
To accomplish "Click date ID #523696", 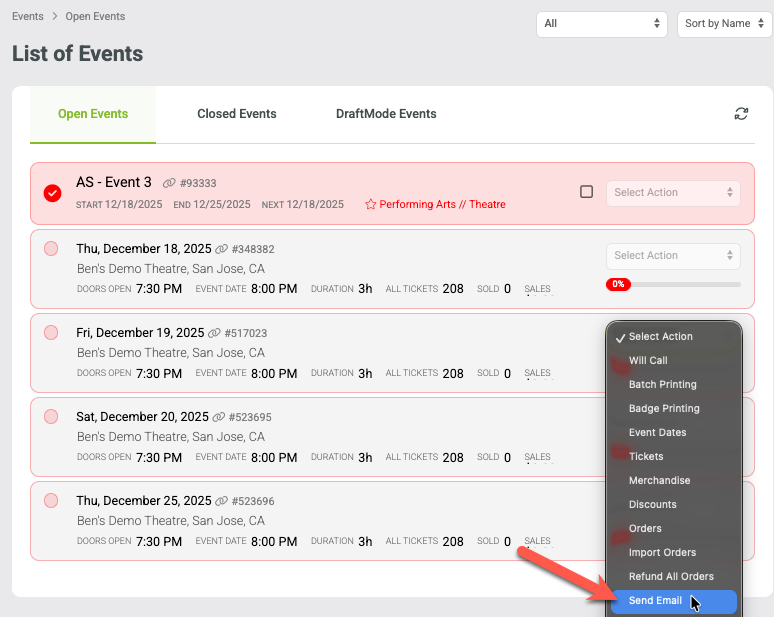I will click(x=253, y=501).
